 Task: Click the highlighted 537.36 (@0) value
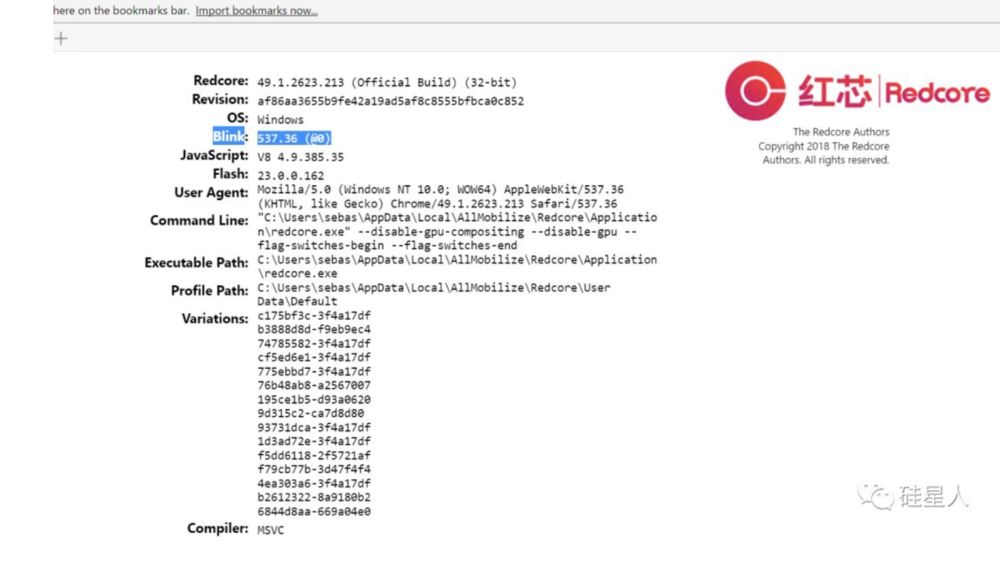pos(294,138)
